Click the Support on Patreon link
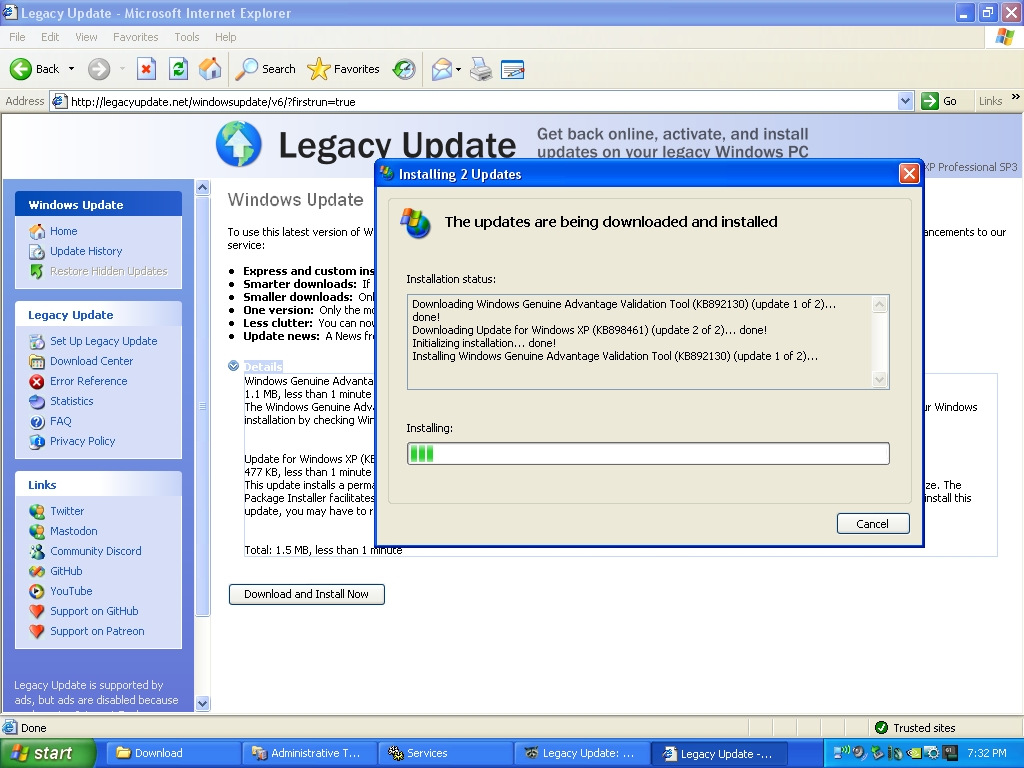 (x=97, y=632)
